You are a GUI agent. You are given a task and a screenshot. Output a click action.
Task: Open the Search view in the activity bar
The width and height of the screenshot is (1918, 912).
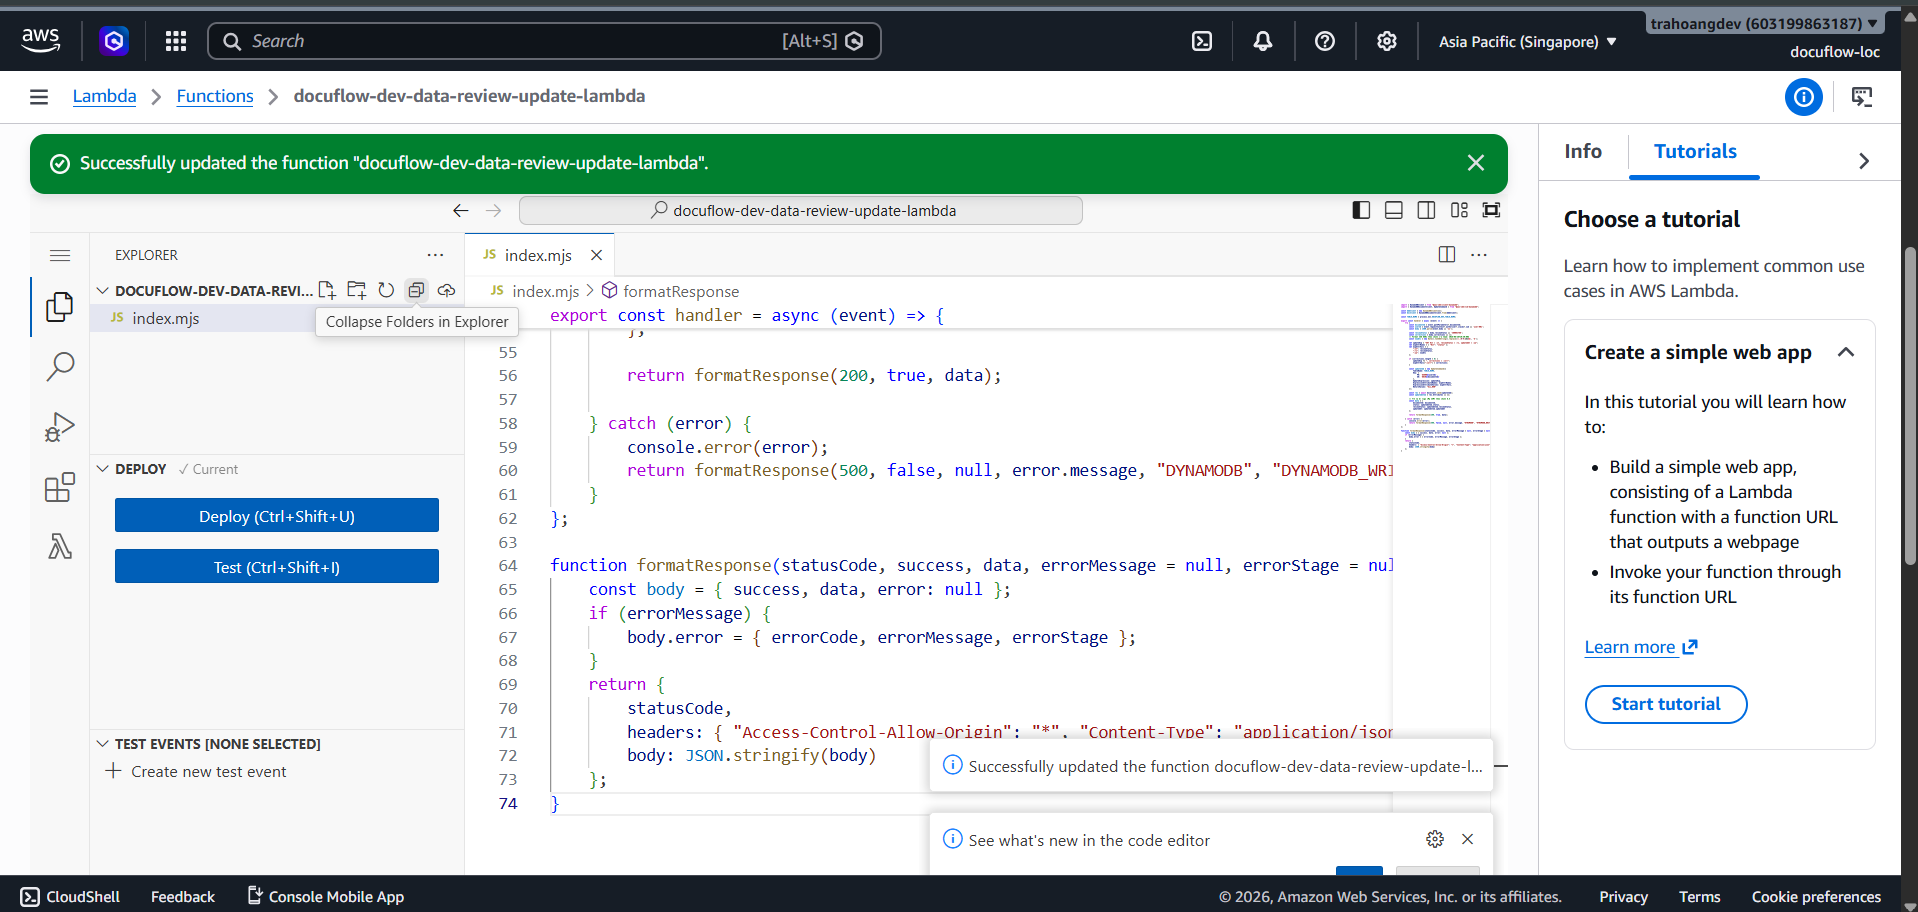pos(60,367)
